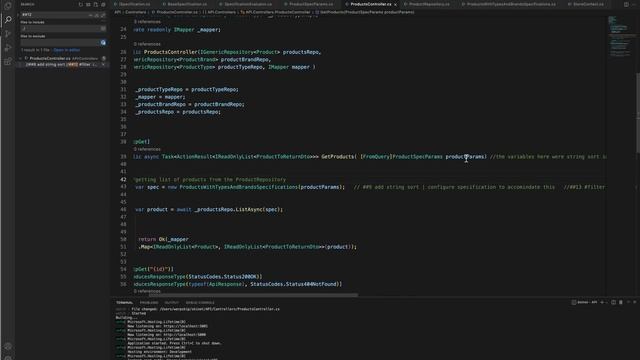Open the Source Control view

(x=8, y=33)
